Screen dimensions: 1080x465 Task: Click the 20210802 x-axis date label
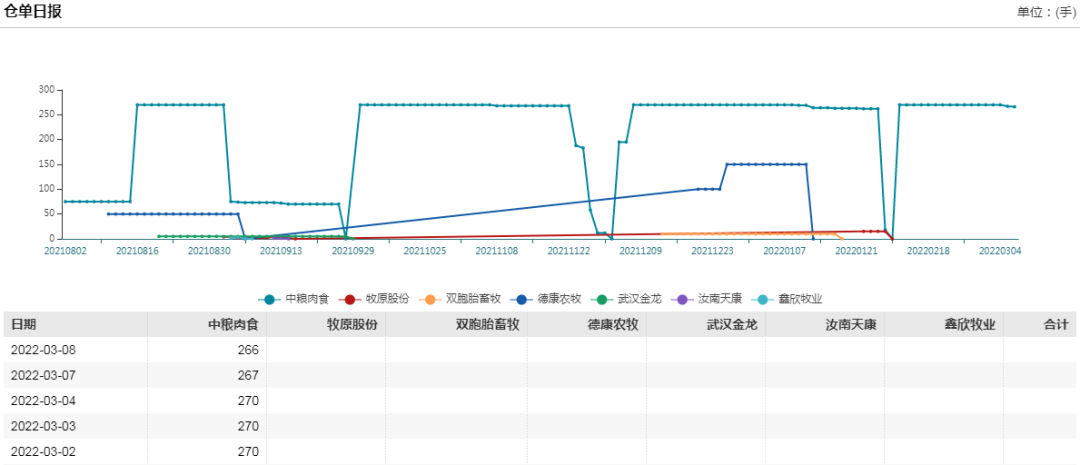pyautogui.click(x=65, y=251)
